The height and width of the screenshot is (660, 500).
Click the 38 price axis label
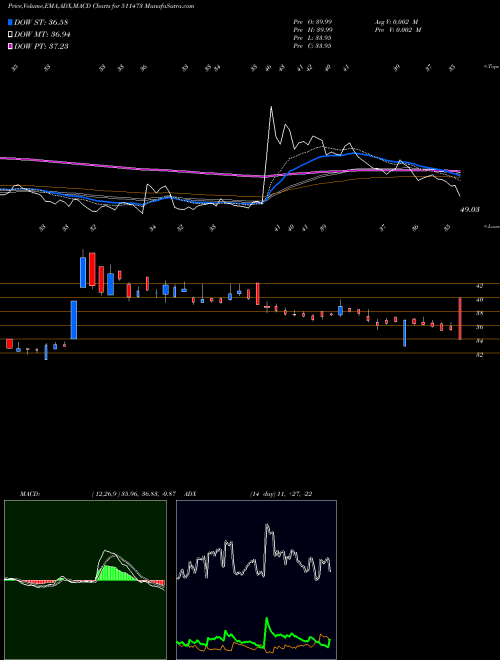[x=479, y=313]
